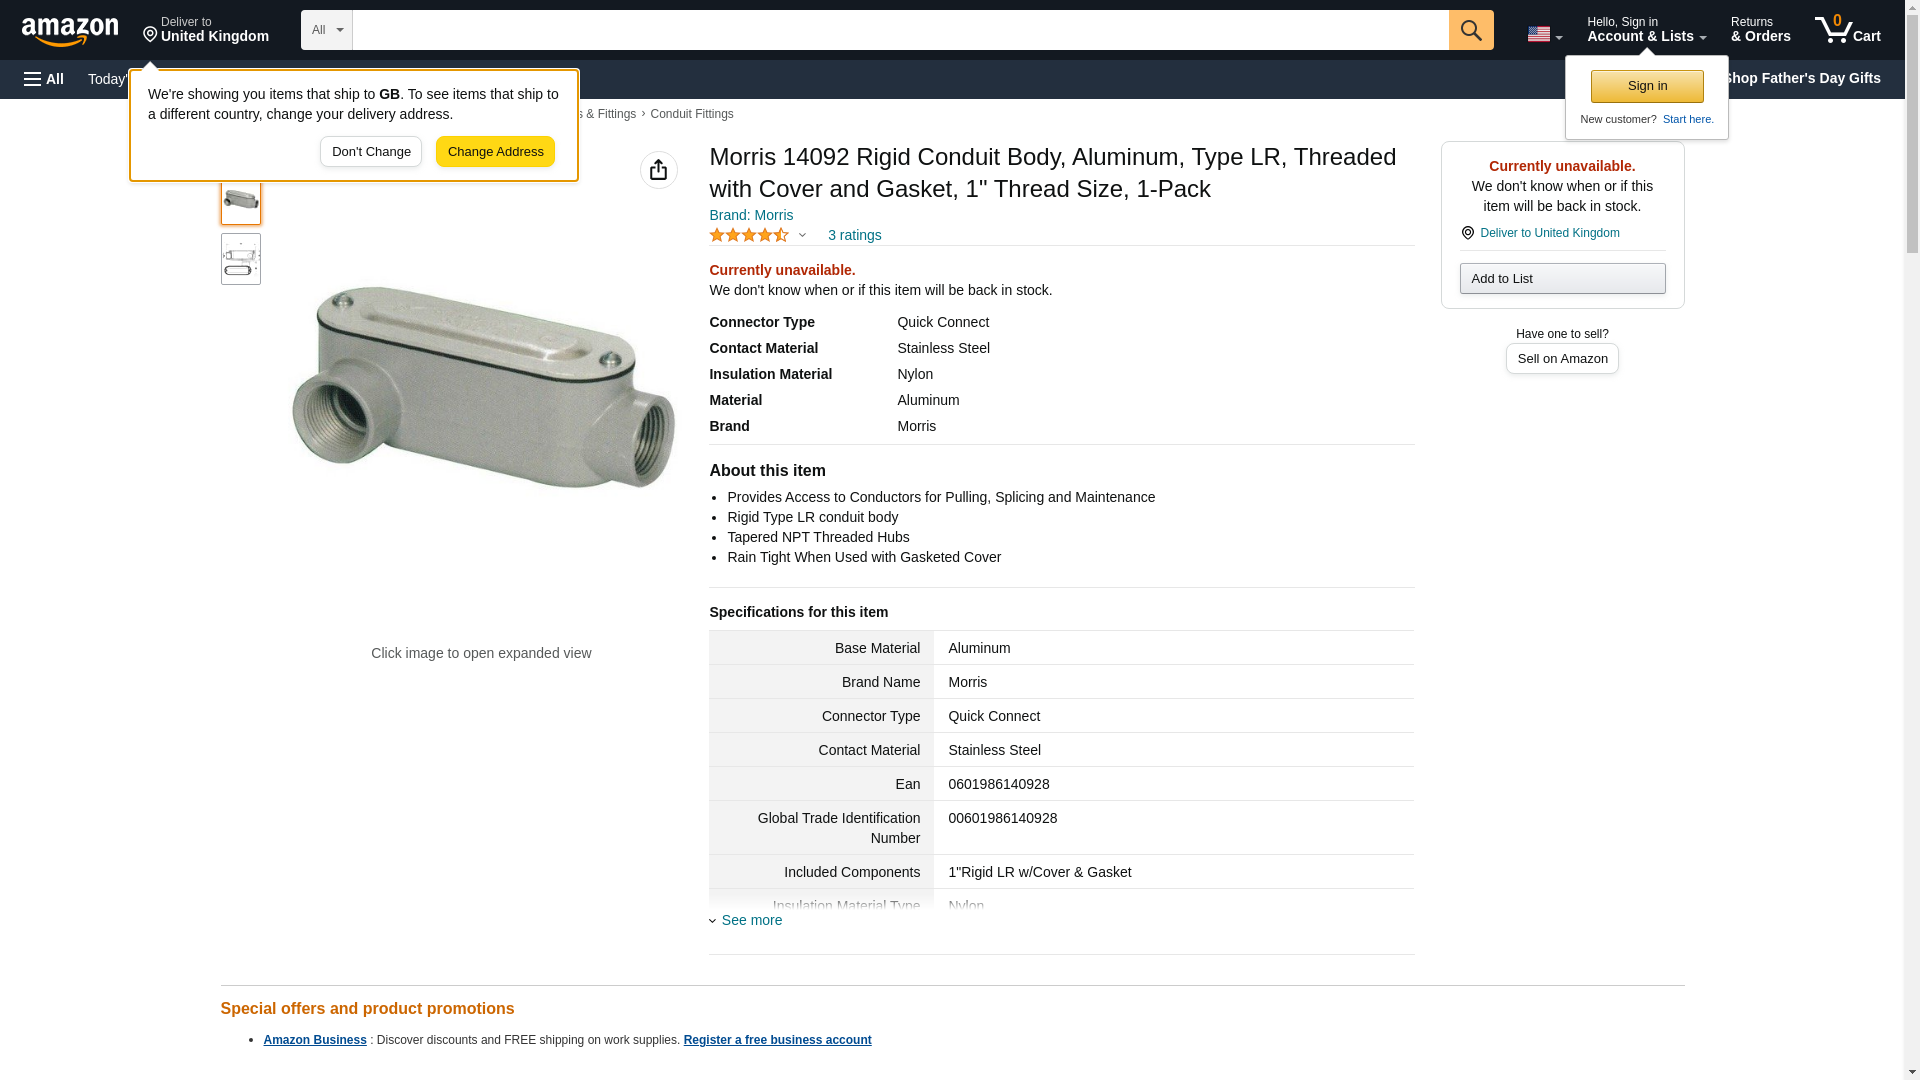Click the yellow Sign in button
The width and height of the screenshot is (1920, 1080).
(x=1647, y=86)
